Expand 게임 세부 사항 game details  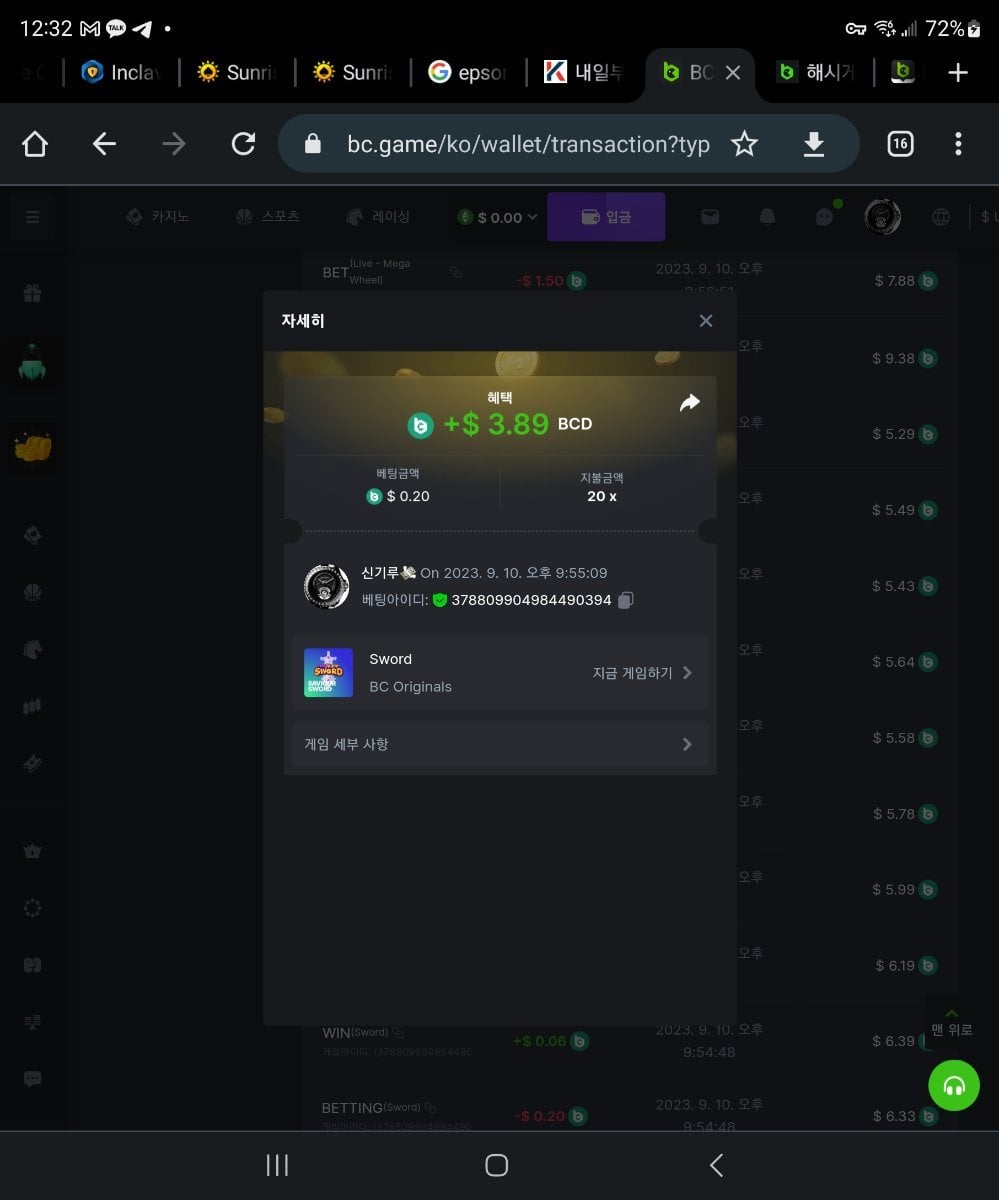pyautogui.click(x=499, y=744)
